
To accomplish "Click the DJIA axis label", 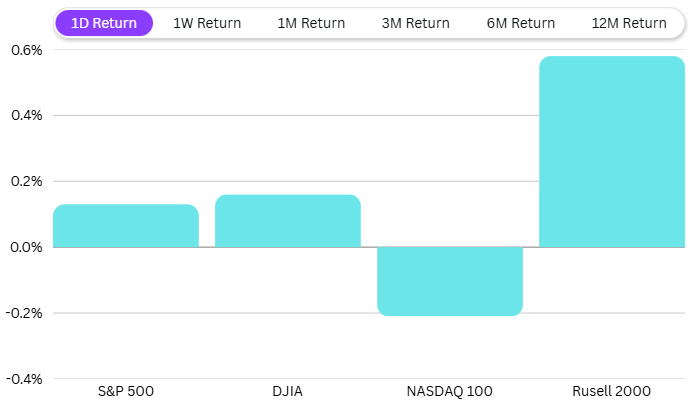I will pos(288,391).
